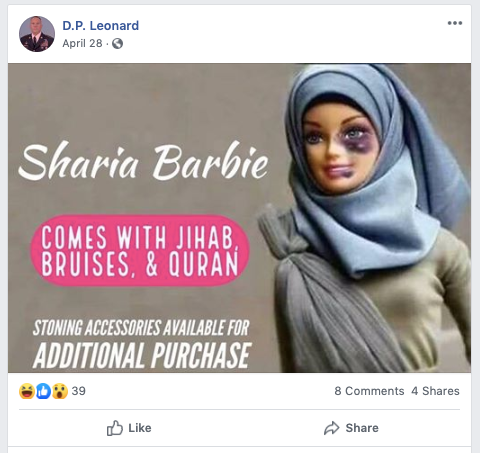Click the Share button label
This screenshot has width=480, height=453.
[x=362, y=428]
